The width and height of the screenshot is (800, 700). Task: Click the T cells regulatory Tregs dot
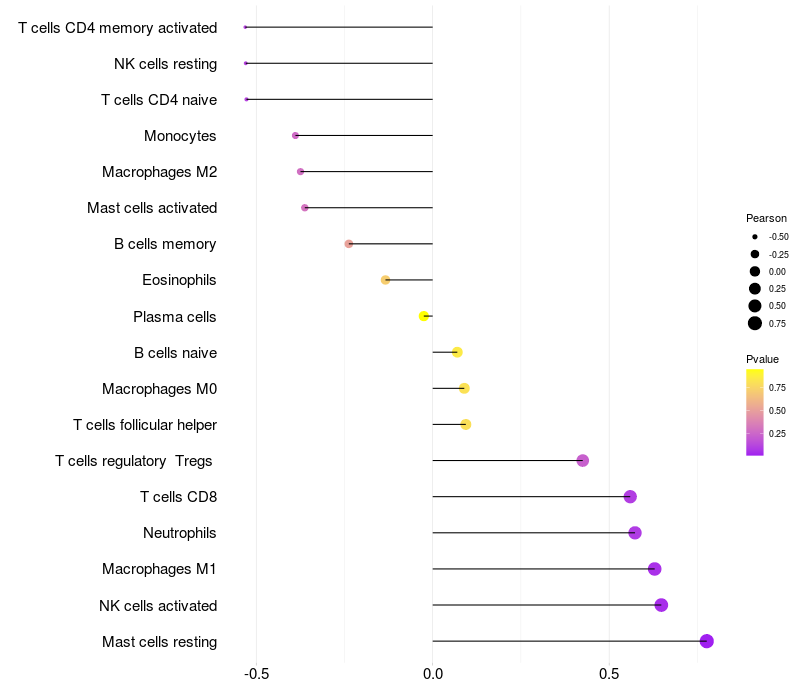pos(583,461)
